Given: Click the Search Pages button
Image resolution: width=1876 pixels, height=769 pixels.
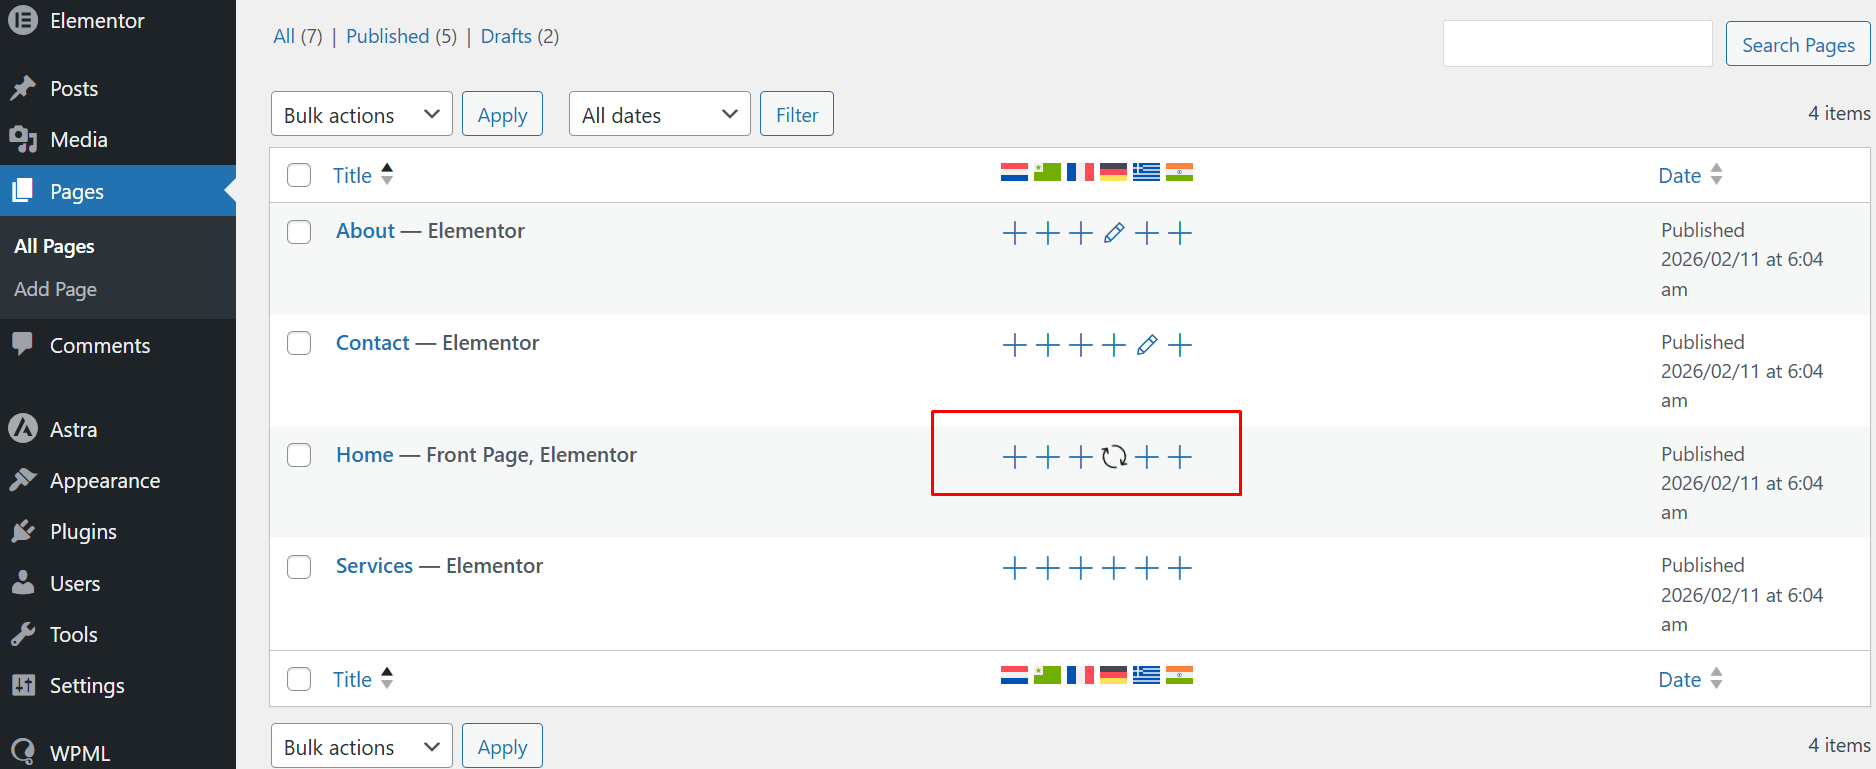Looking at the screenshot, I should coord(1797,45).
